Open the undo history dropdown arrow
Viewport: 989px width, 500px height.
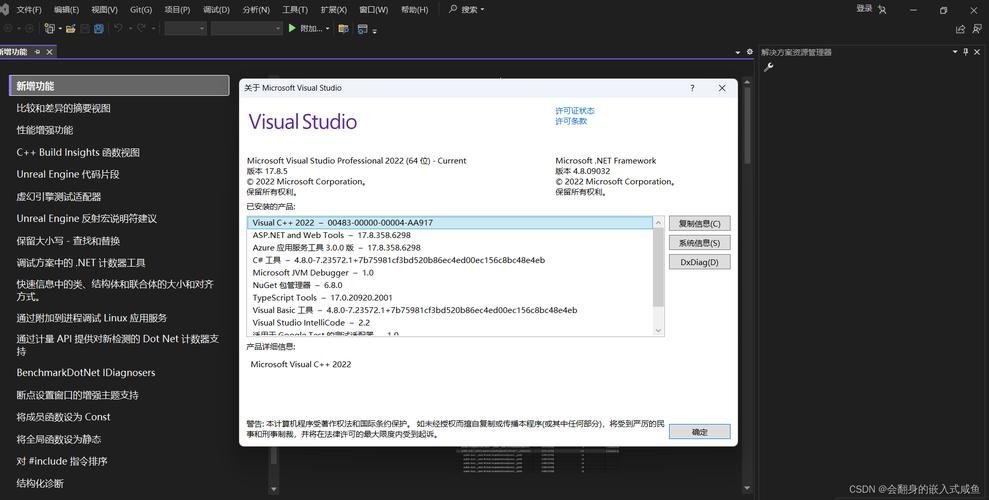pos(130,29)
